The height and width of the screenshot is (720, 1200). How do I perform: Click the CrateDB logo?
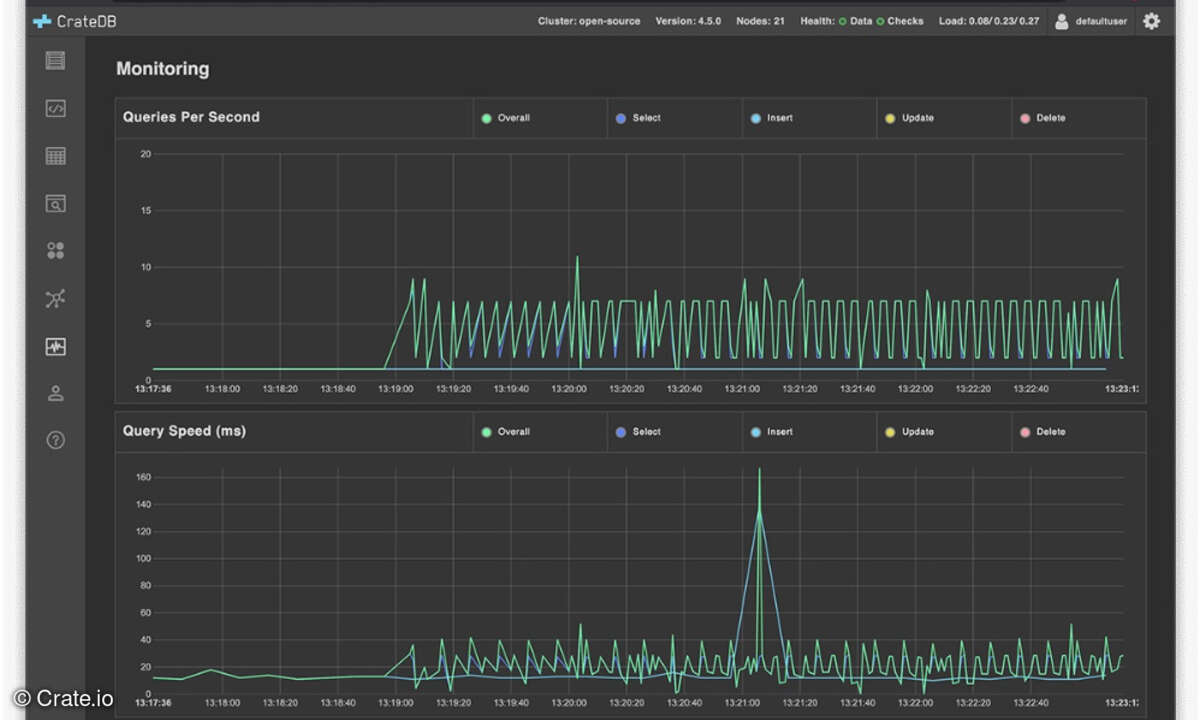(75, 20)
